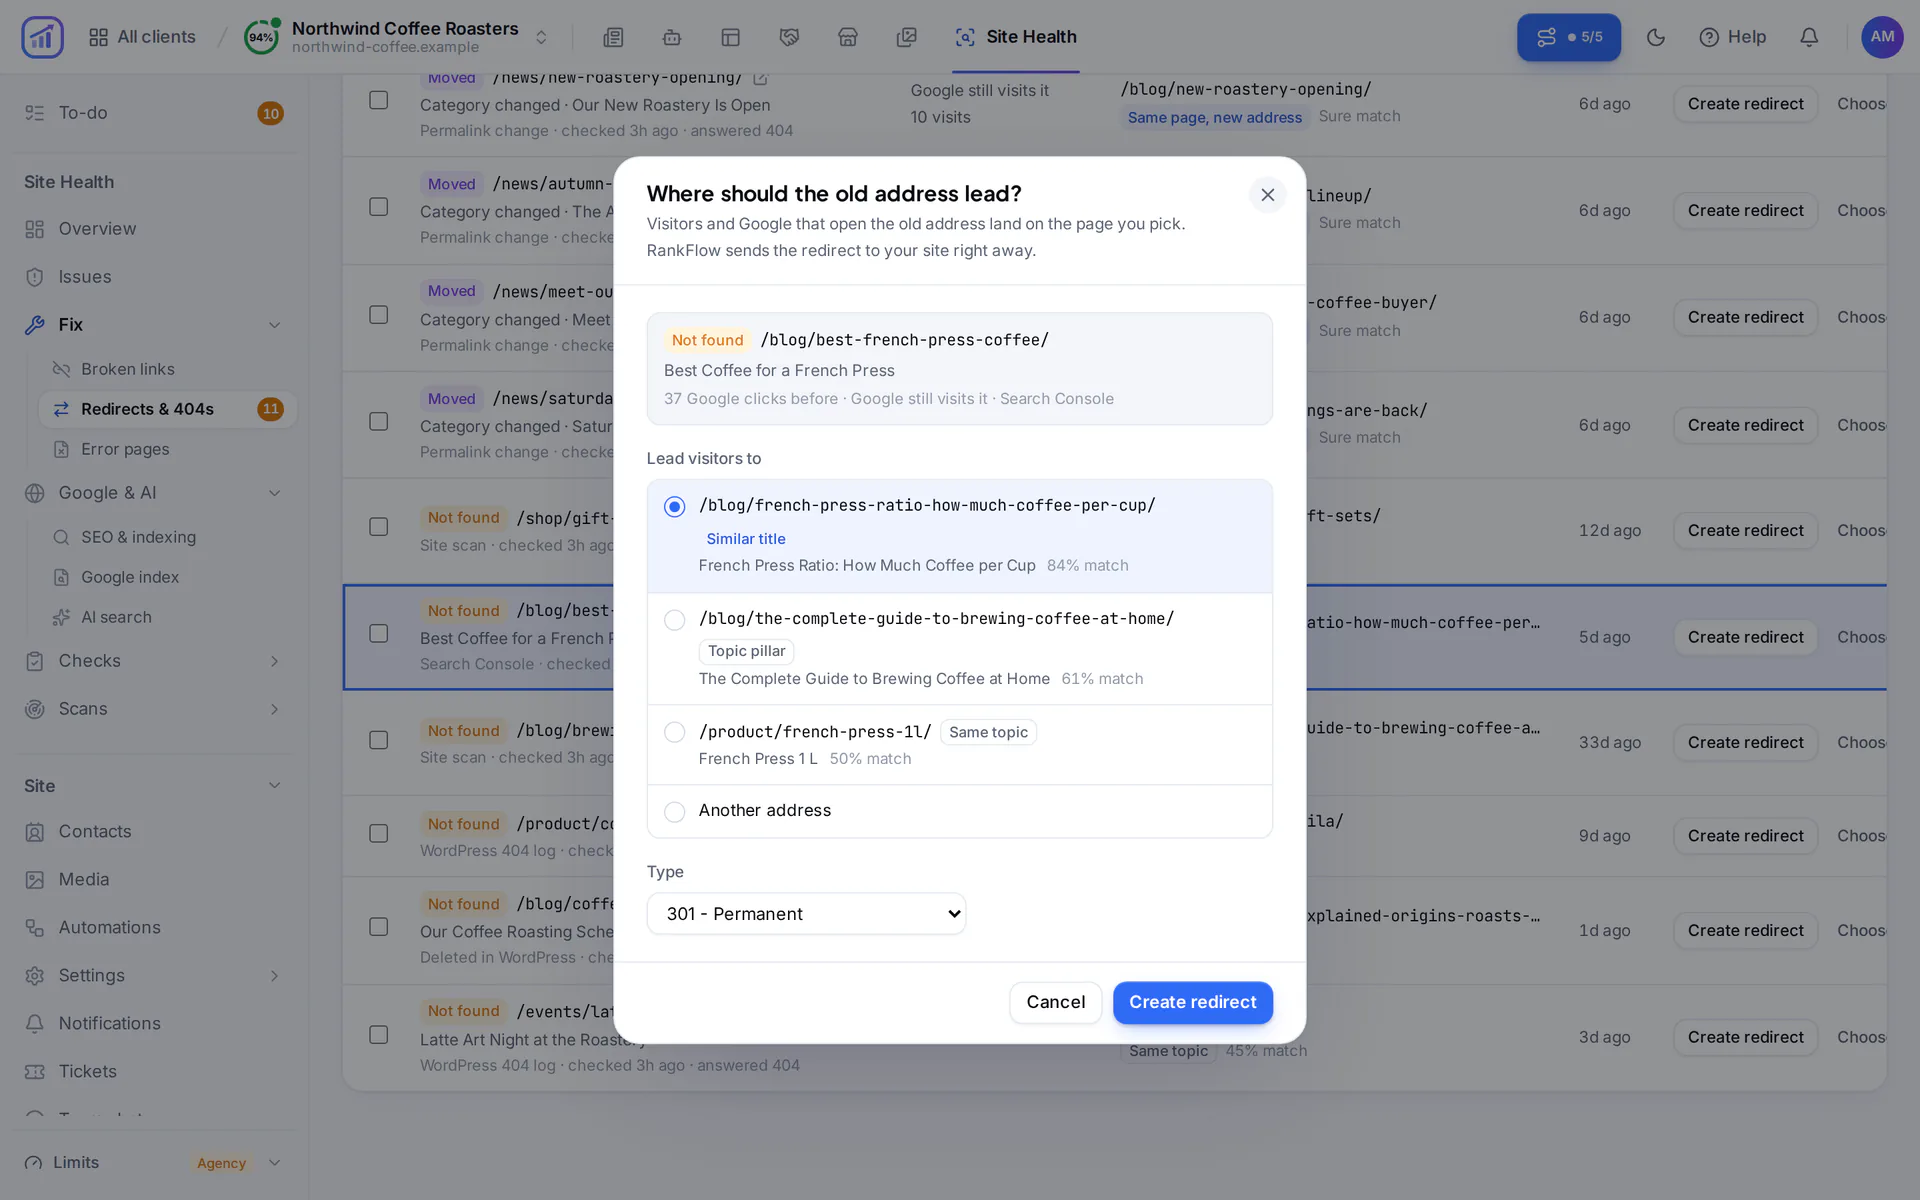Click the 94% site health score ring
The image size is (1920, 1200).
[261, 37]
